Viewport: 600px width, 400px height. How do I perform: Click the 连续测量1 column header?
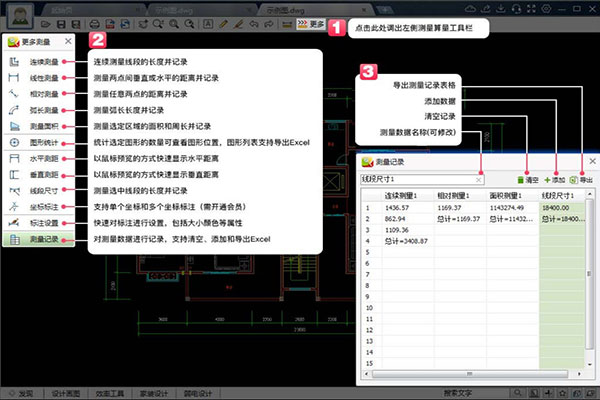[x=408, y=196]
